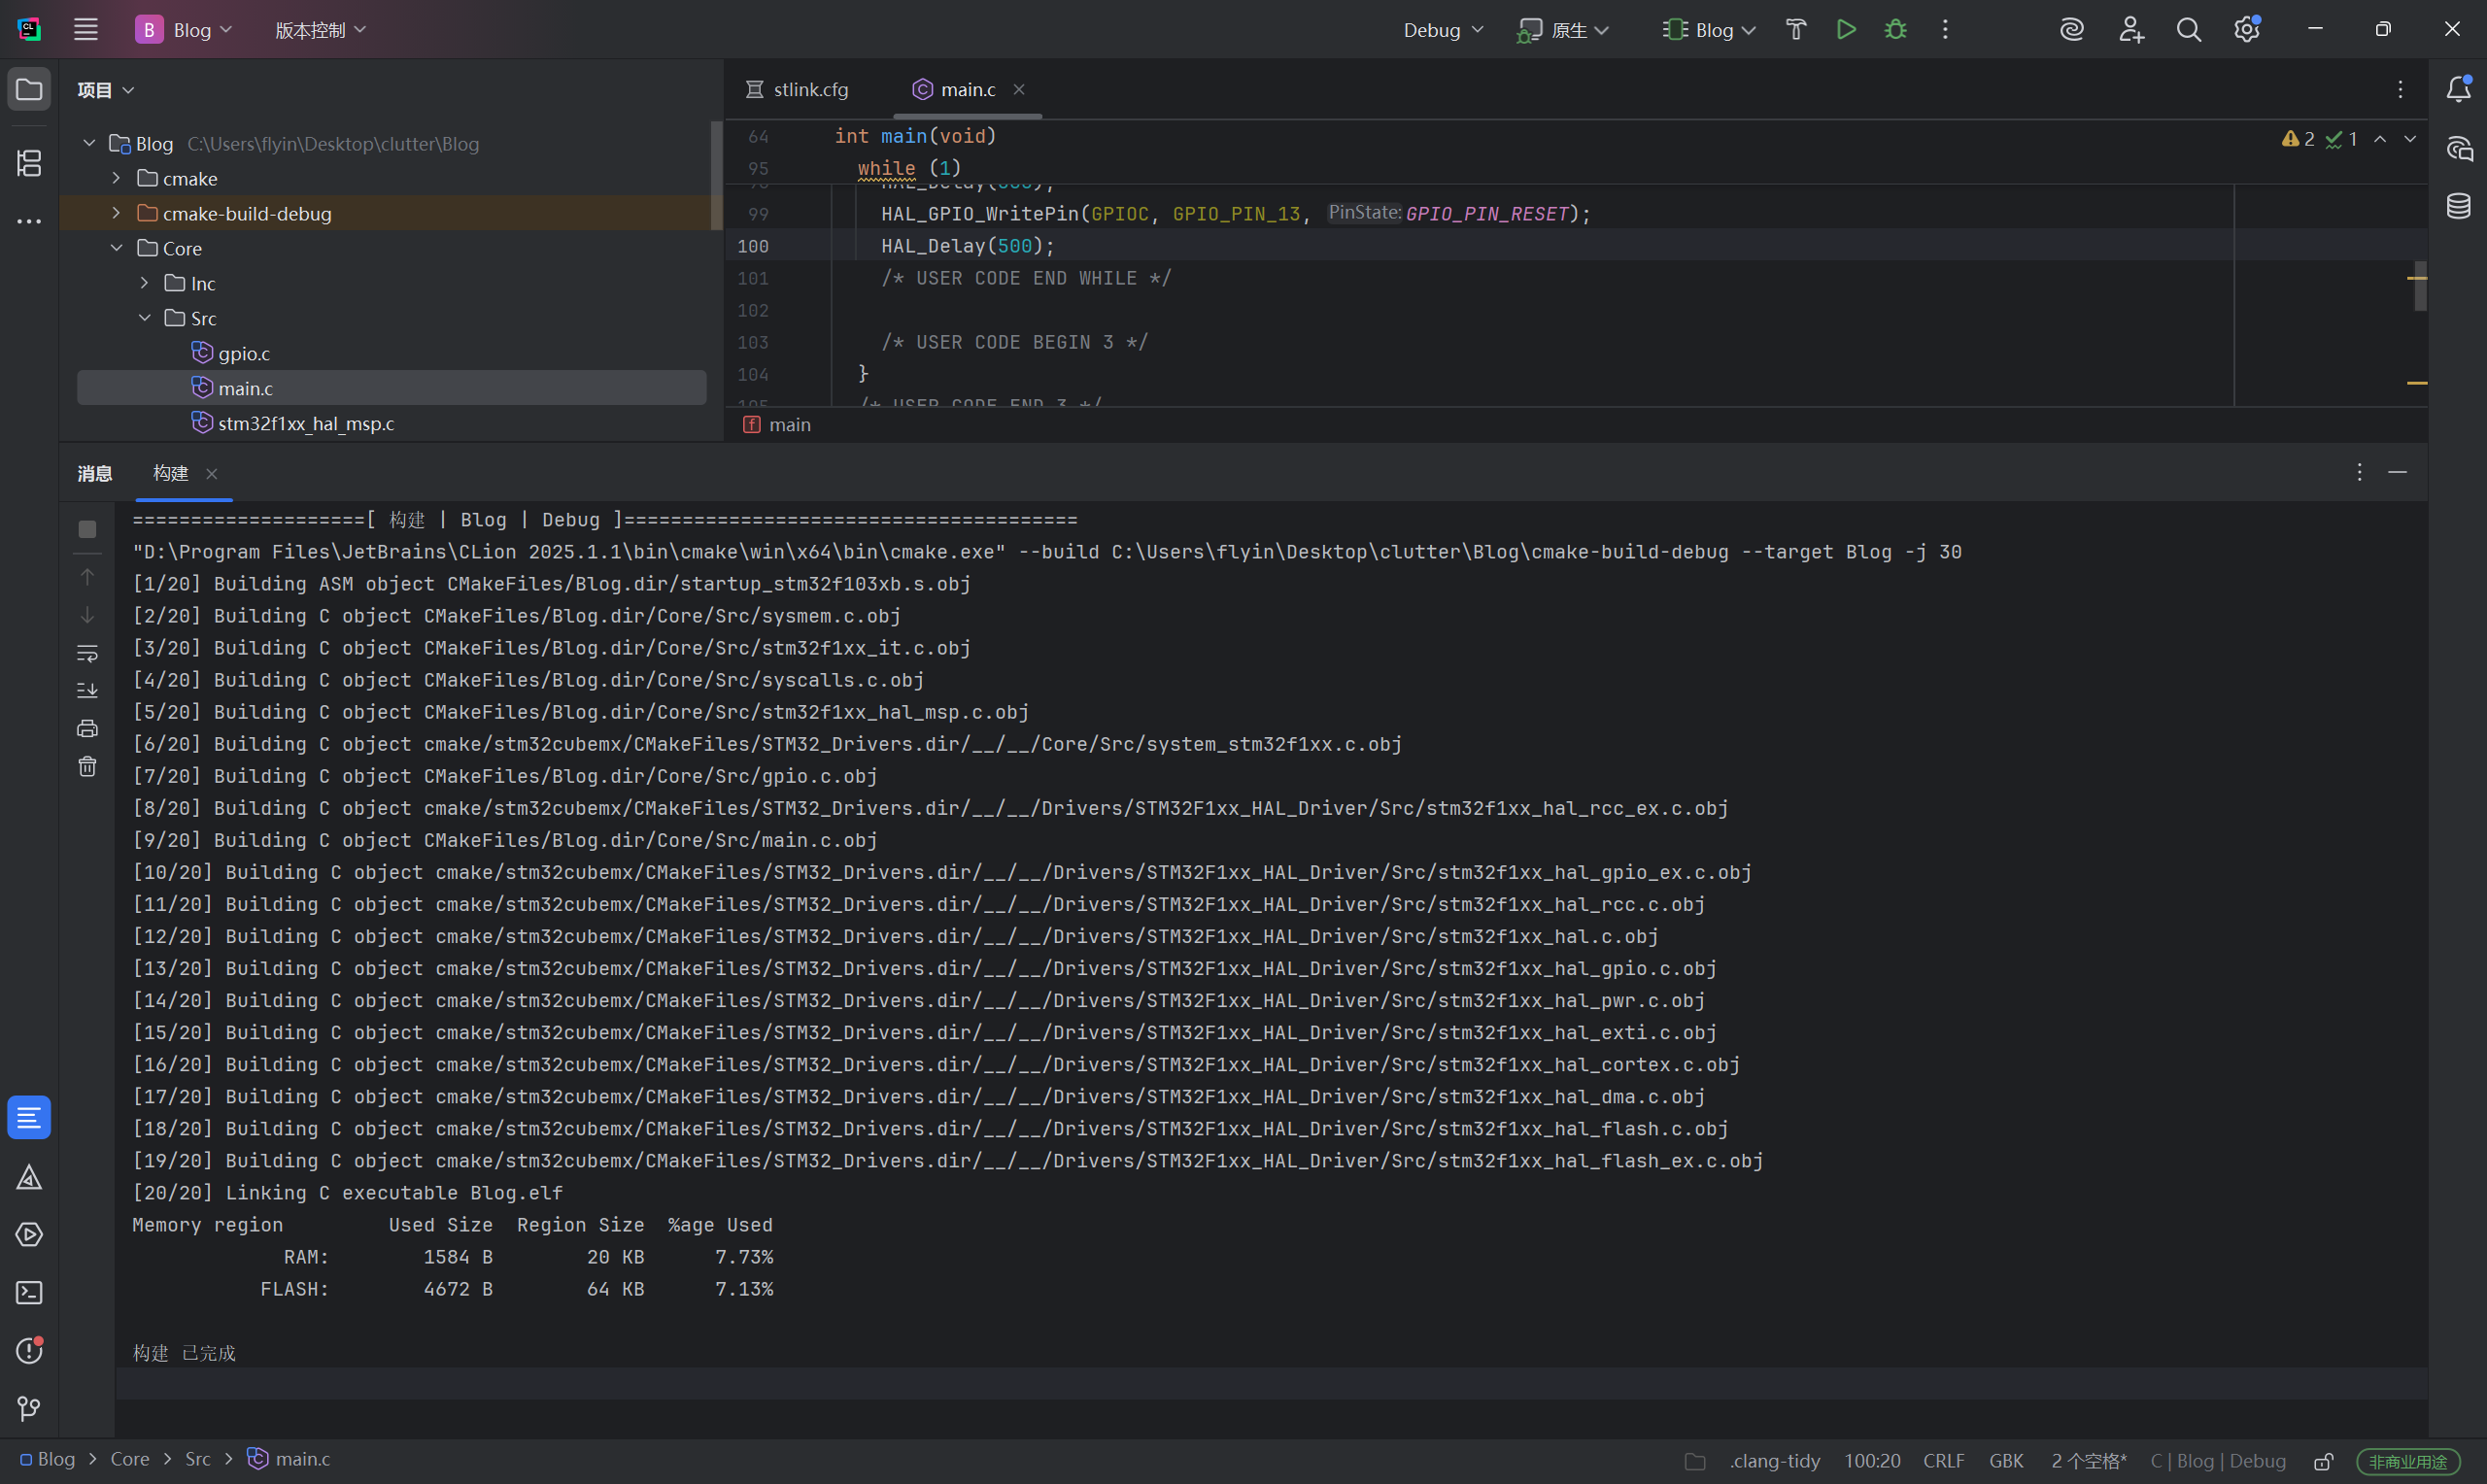This screenshot has width=2487, height=1484.
Task: Toggle scroll to end of output
Action: coord(88,691)
